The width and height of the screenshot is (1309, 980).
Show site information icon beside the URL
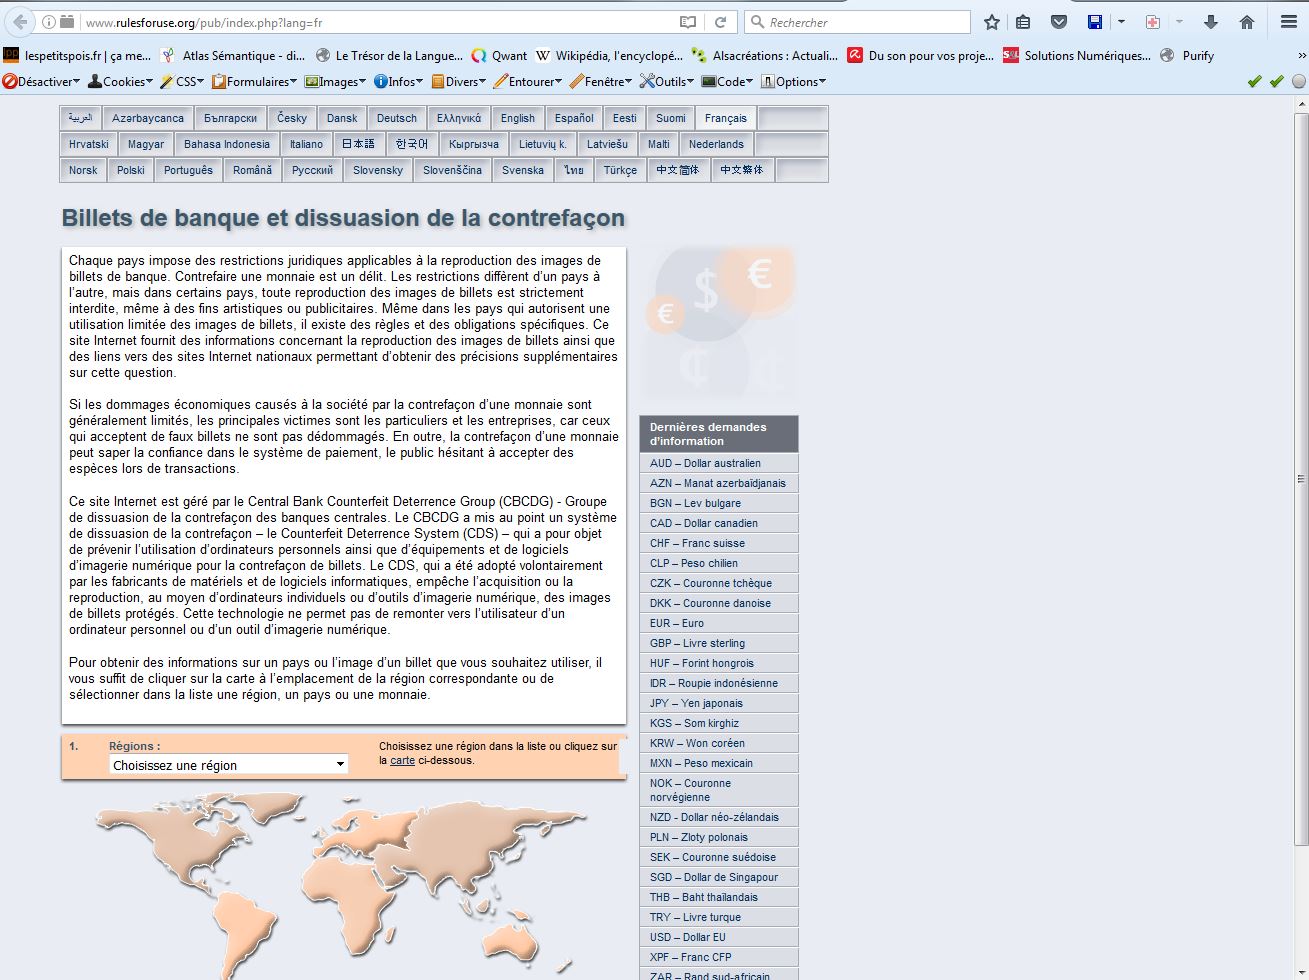pyautogui.click(x=49, y=22)
